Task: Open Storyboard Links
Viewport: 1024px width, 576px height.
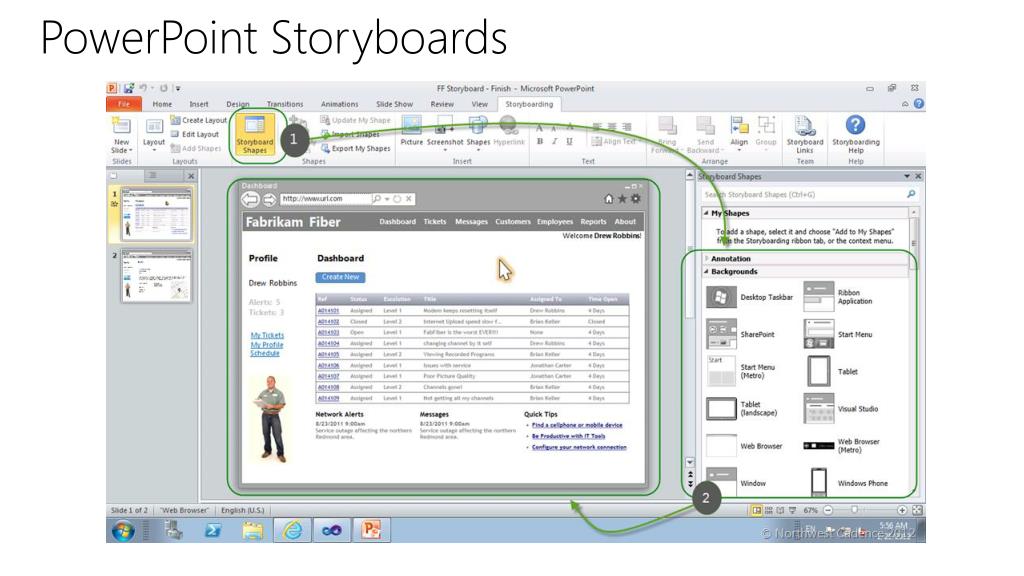Action: [805, 134]
